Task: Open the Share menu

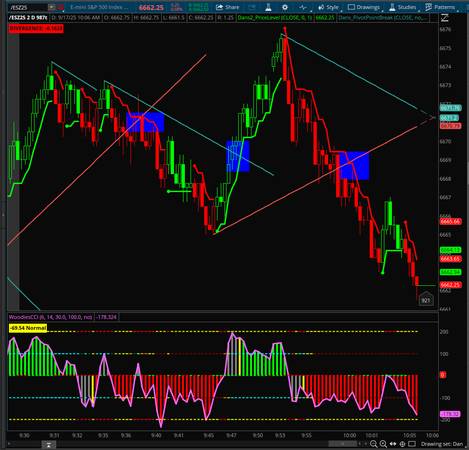Action: coord(227,7)
